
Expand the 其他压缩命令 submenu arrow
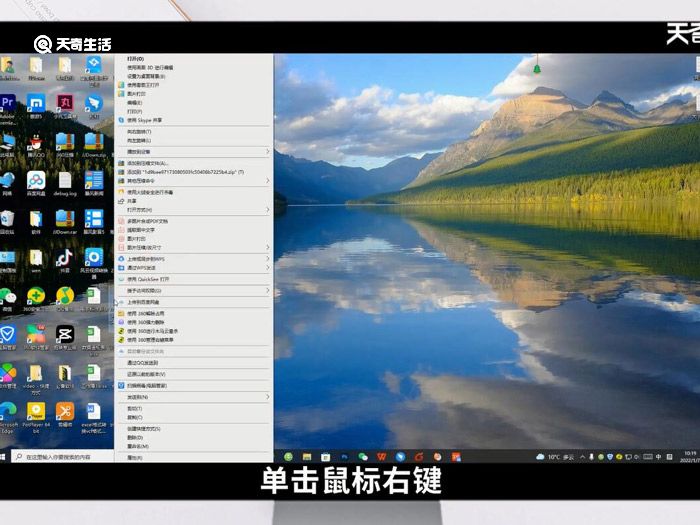click(267, 181)
